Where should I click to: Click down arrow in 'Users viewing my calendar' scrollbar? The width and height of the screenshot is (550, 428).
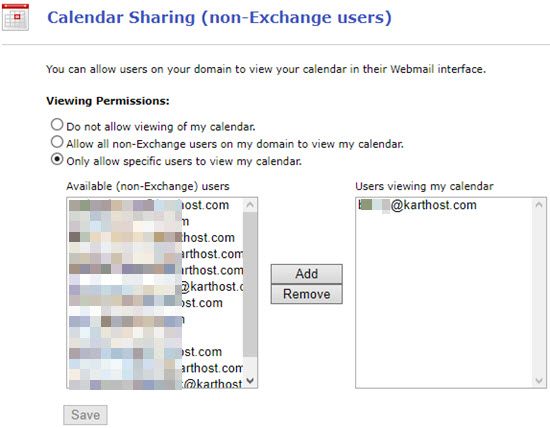pos(539,381)
